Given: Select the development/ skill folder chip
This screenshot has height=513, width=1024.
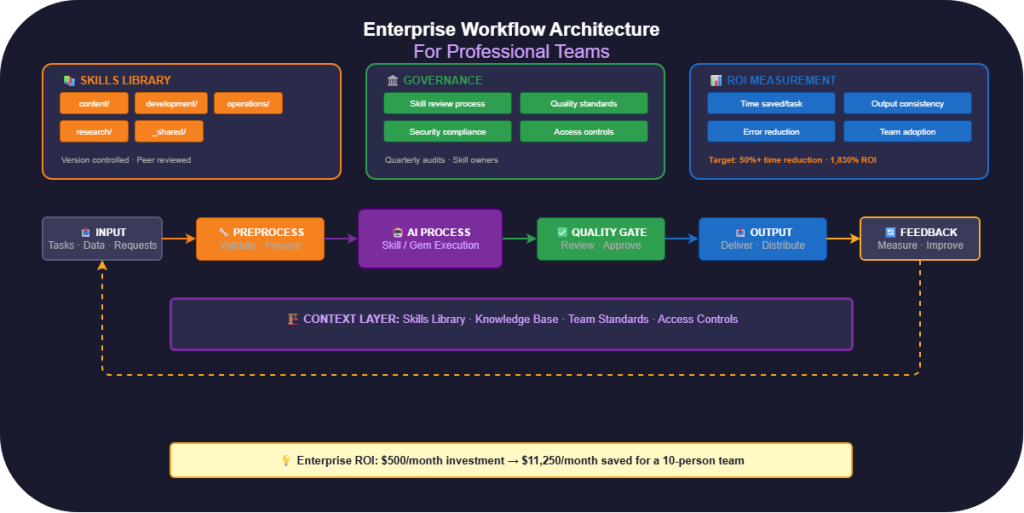Looking at the screenshot, I should pyautogui.click(x=171, y=103).
